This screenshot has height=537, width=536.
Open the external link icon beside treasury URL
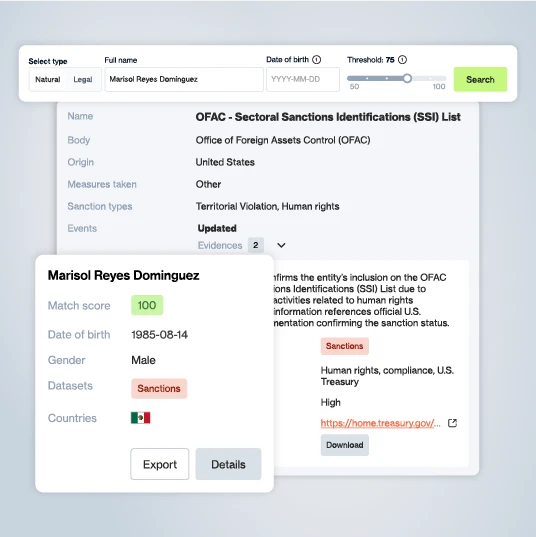click(452, 423)
